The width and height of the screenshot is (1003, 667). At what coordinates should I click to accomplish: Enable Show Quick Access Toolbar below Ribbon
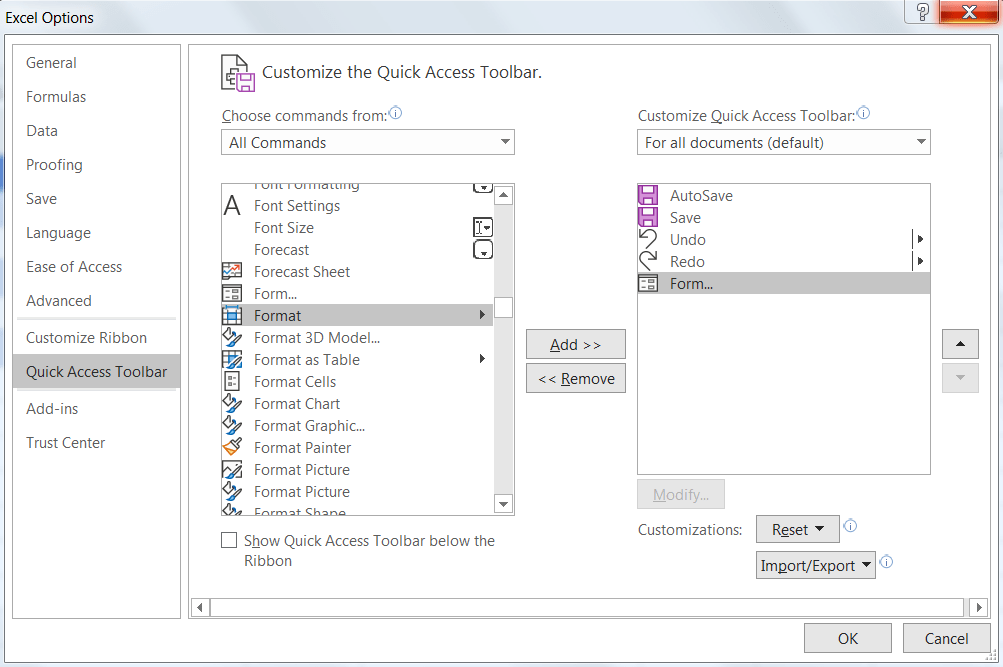229,541
